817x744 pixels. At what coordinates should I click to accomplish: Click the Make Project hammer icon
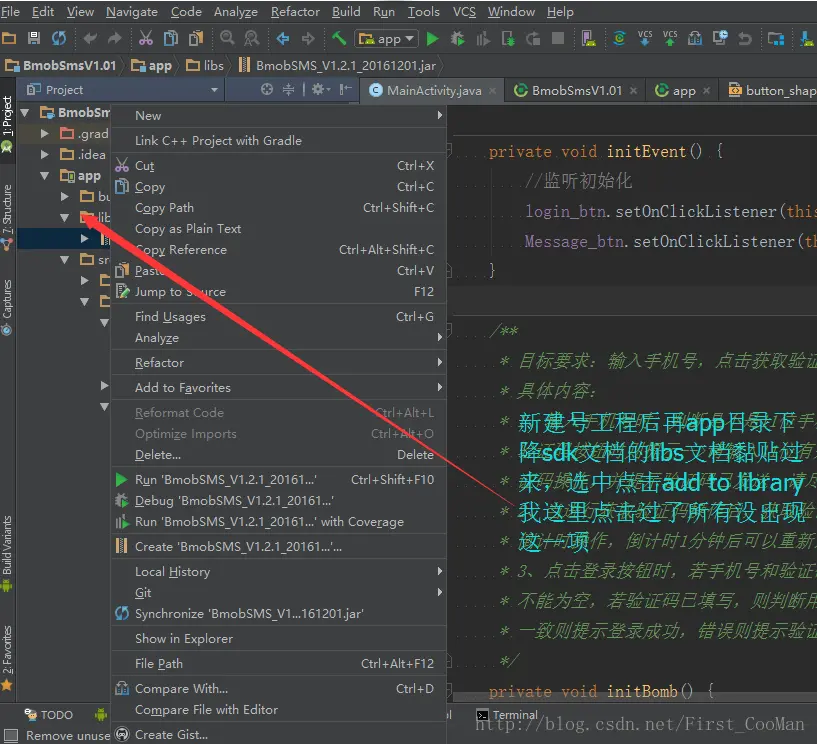pos(340,39)
